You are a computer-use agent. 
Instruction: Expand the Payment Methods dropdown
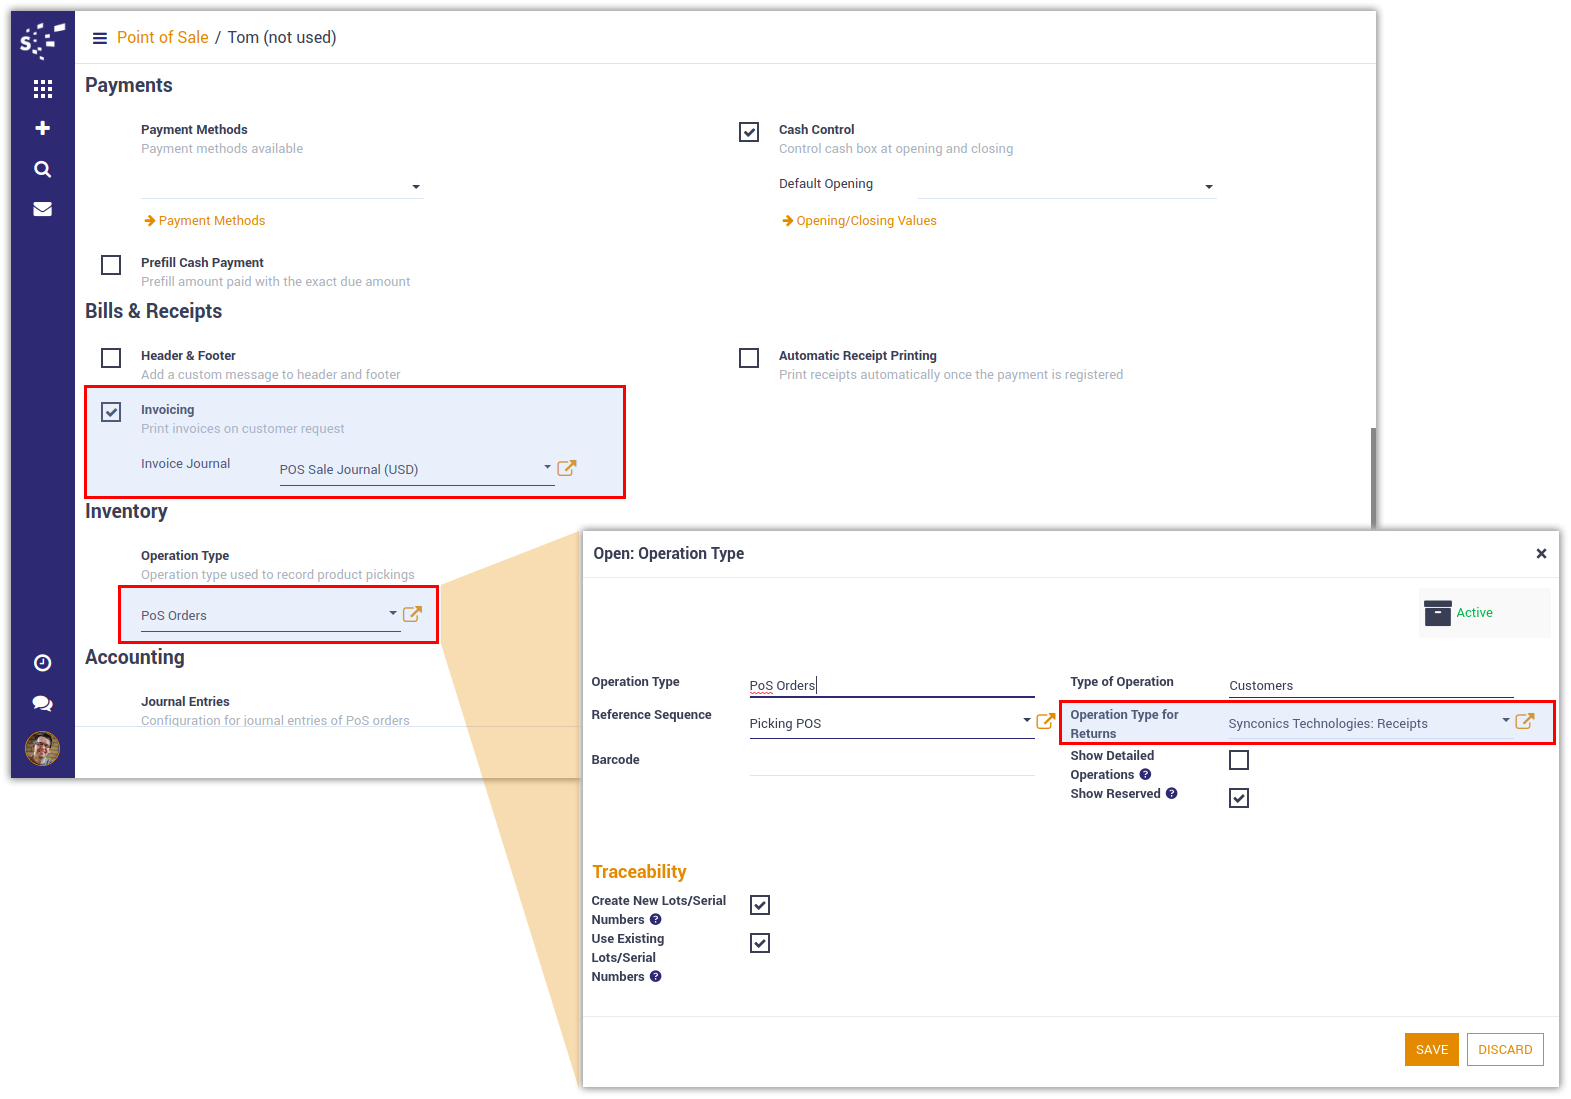pyautogui.click(x=416, y=187)
